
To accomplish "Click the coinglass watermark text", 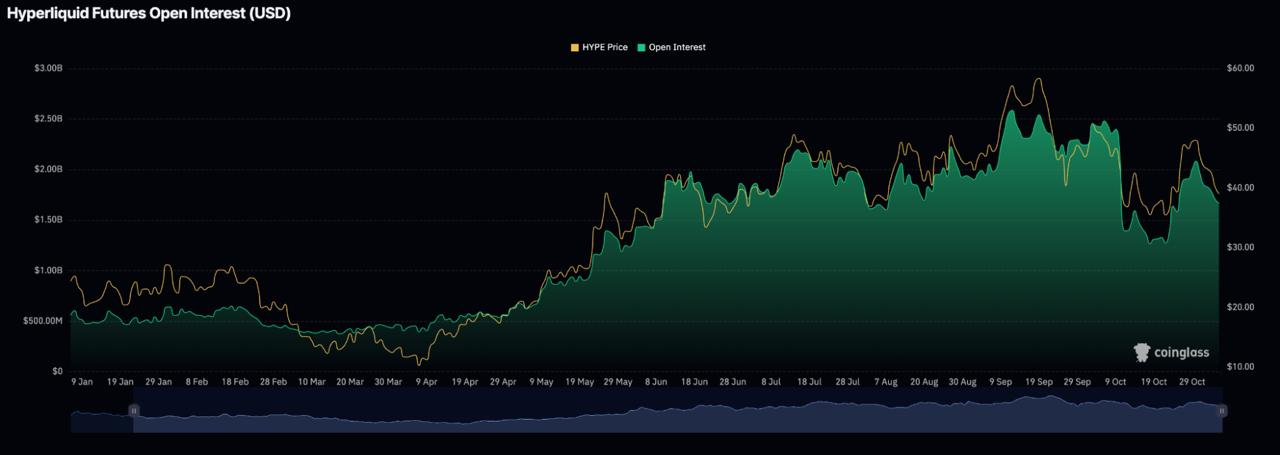I will [1181, 352].
